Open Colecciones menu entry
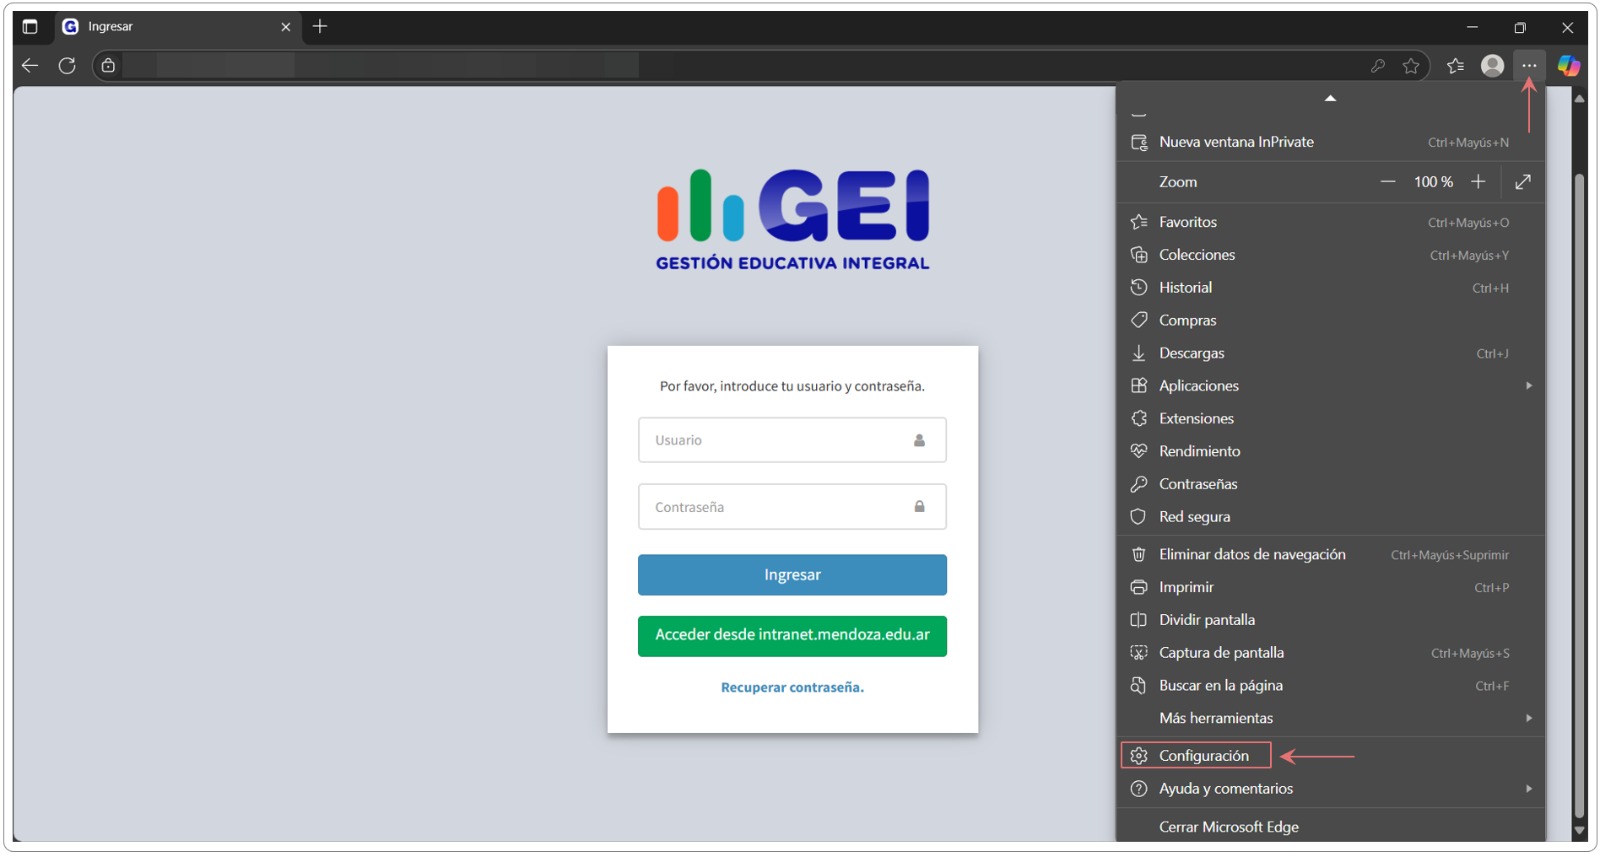 tap(1330, 255)
